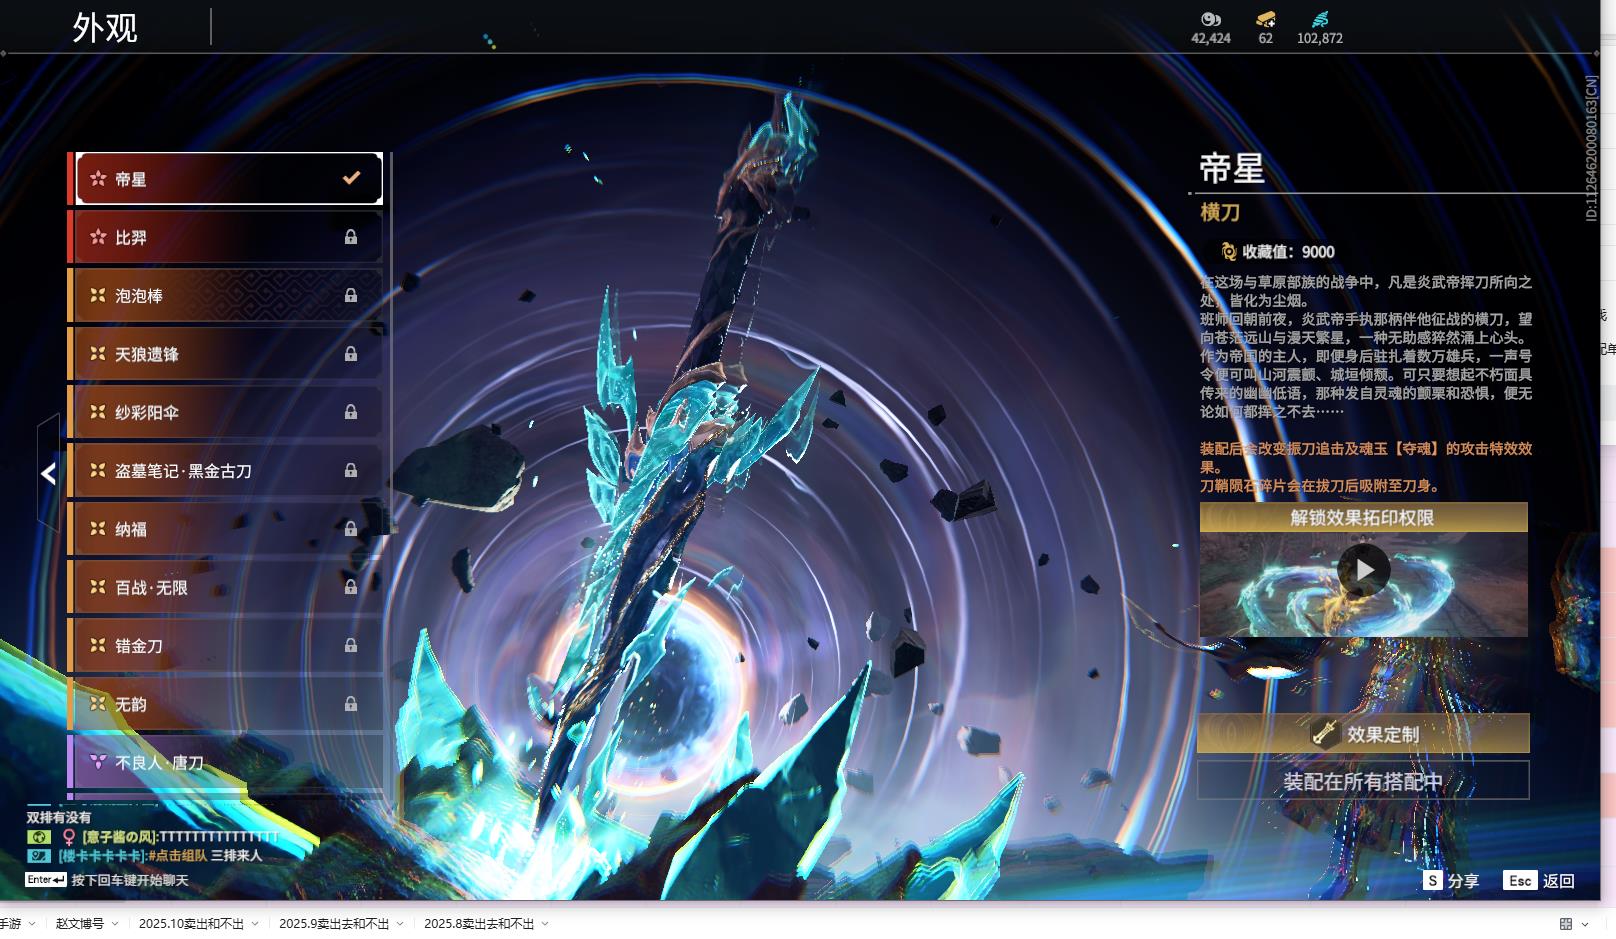
Task: Switch to the 2025.10卖出和不出 sheet tab
Action: [191, 923]
